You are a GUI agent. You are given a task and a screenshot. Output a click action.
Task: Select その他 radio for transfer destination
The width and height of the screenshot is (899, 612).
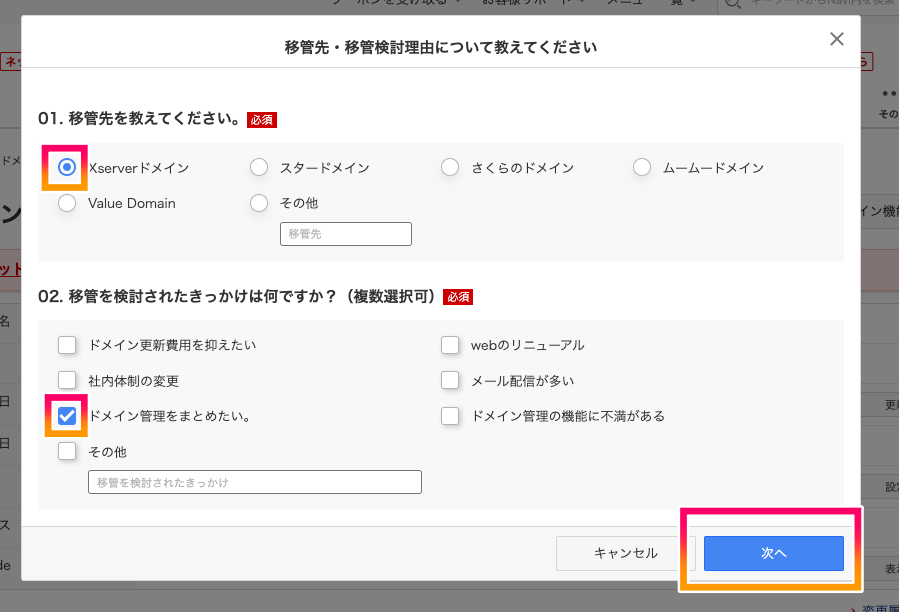[x=259, y=203]
